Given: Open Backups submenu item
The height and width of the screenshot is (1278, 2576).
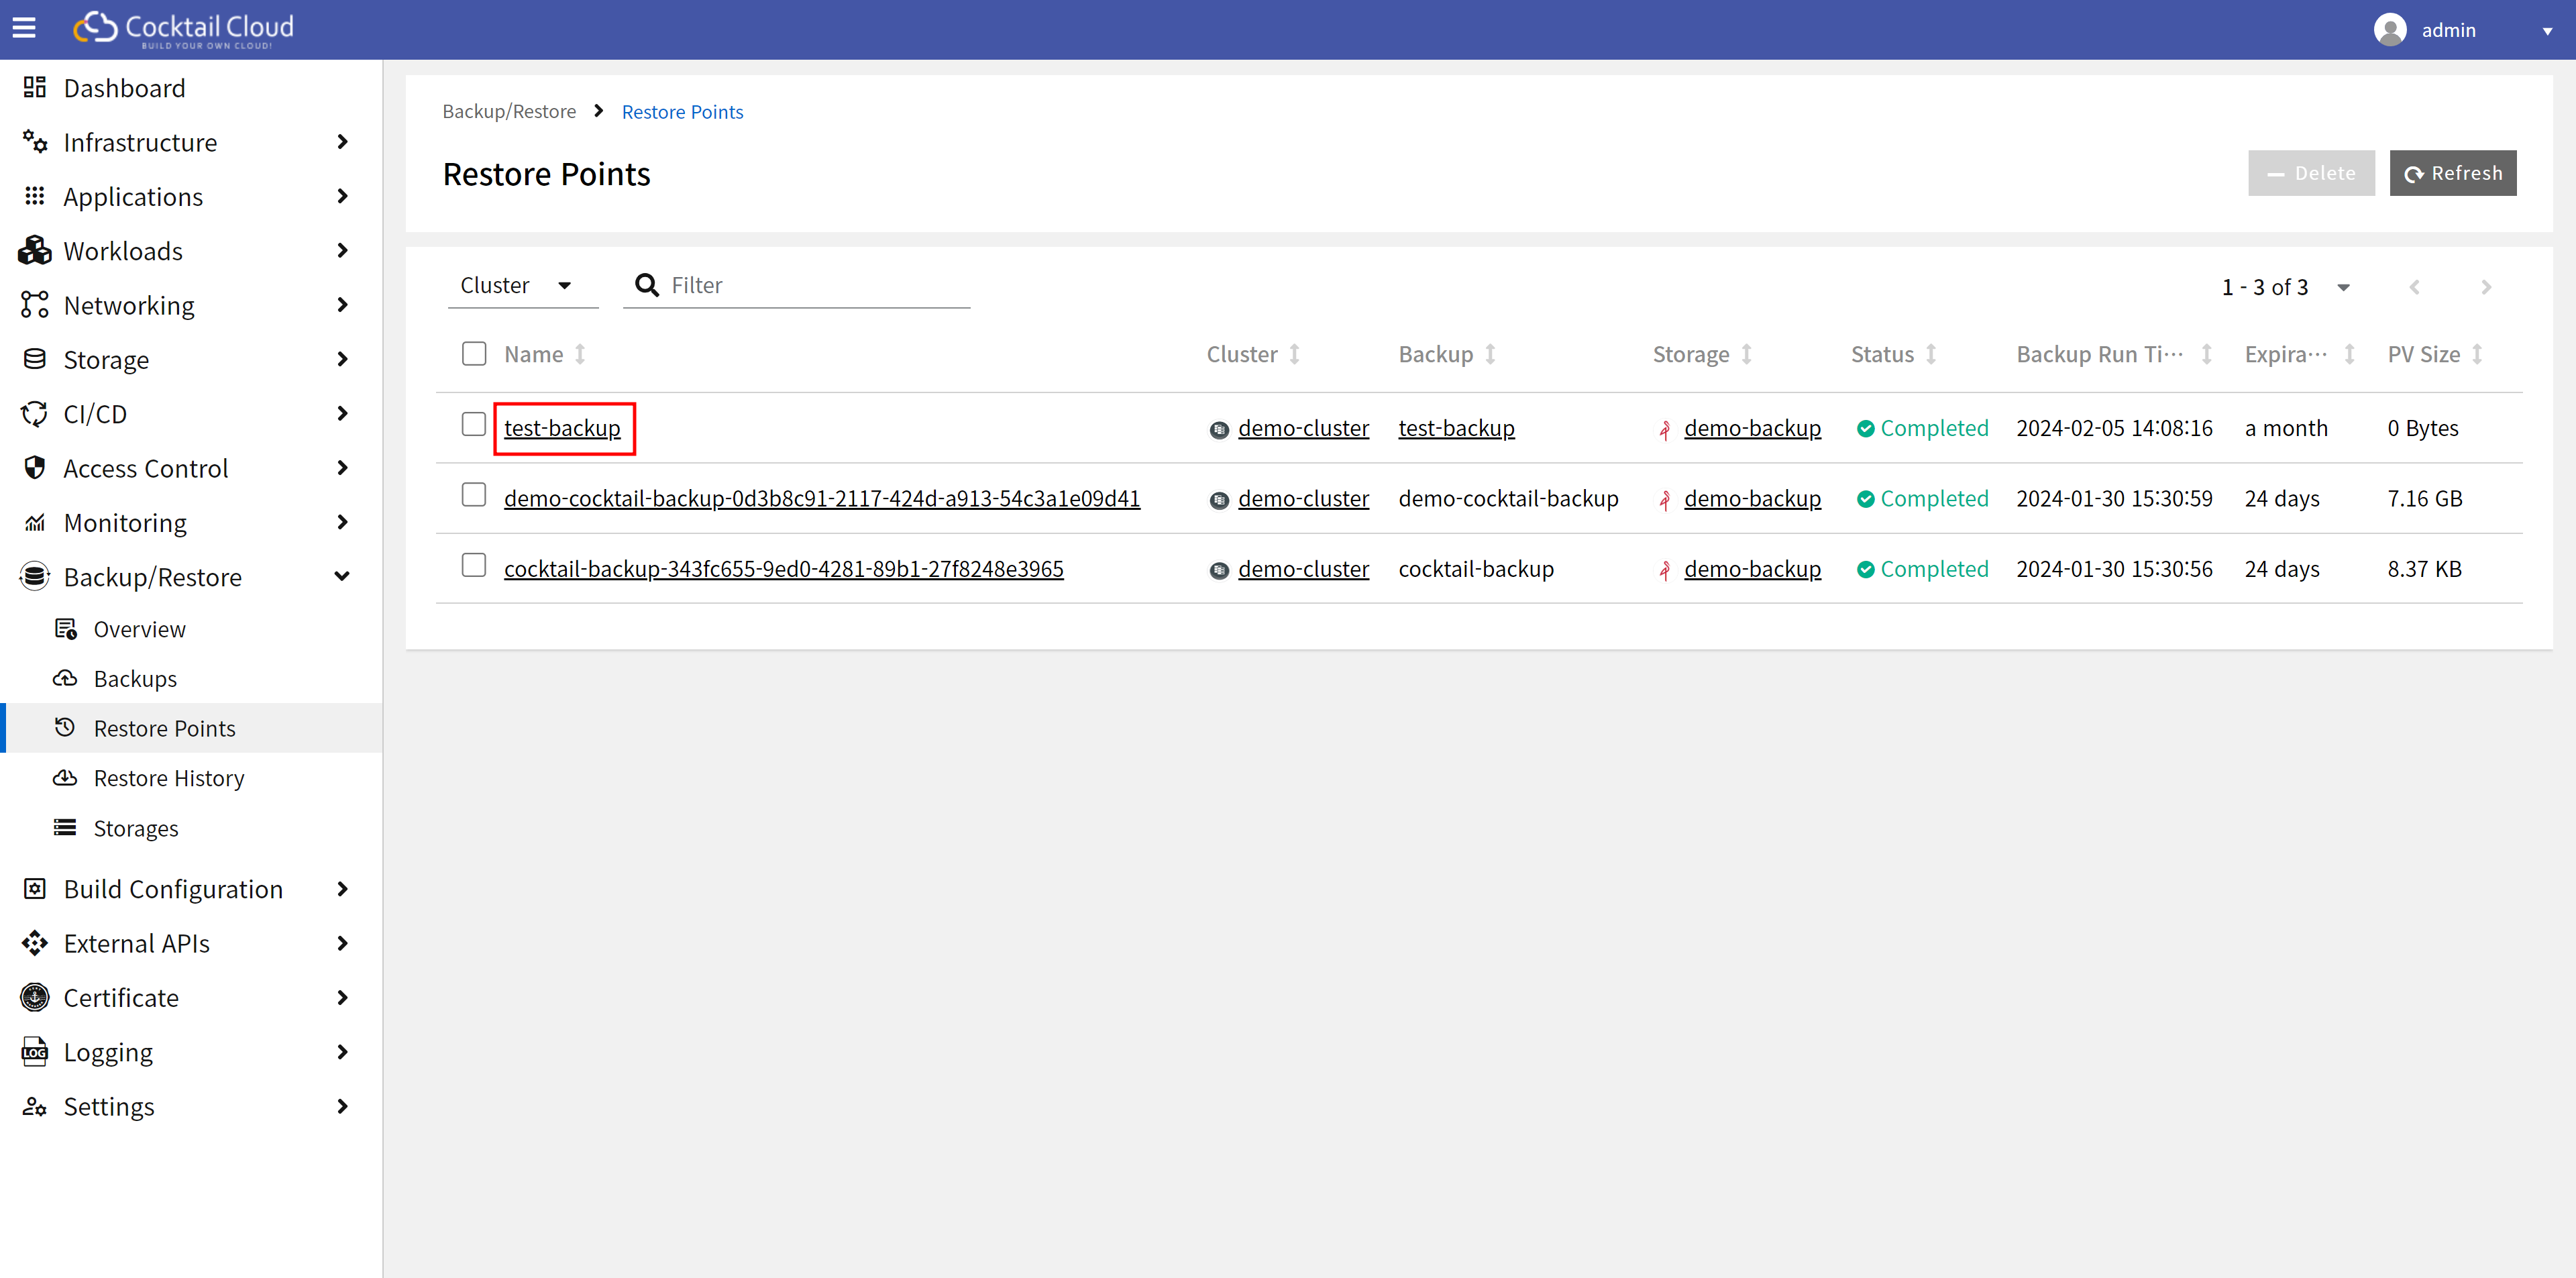Looking at the screenshot, I should [135, 678].
